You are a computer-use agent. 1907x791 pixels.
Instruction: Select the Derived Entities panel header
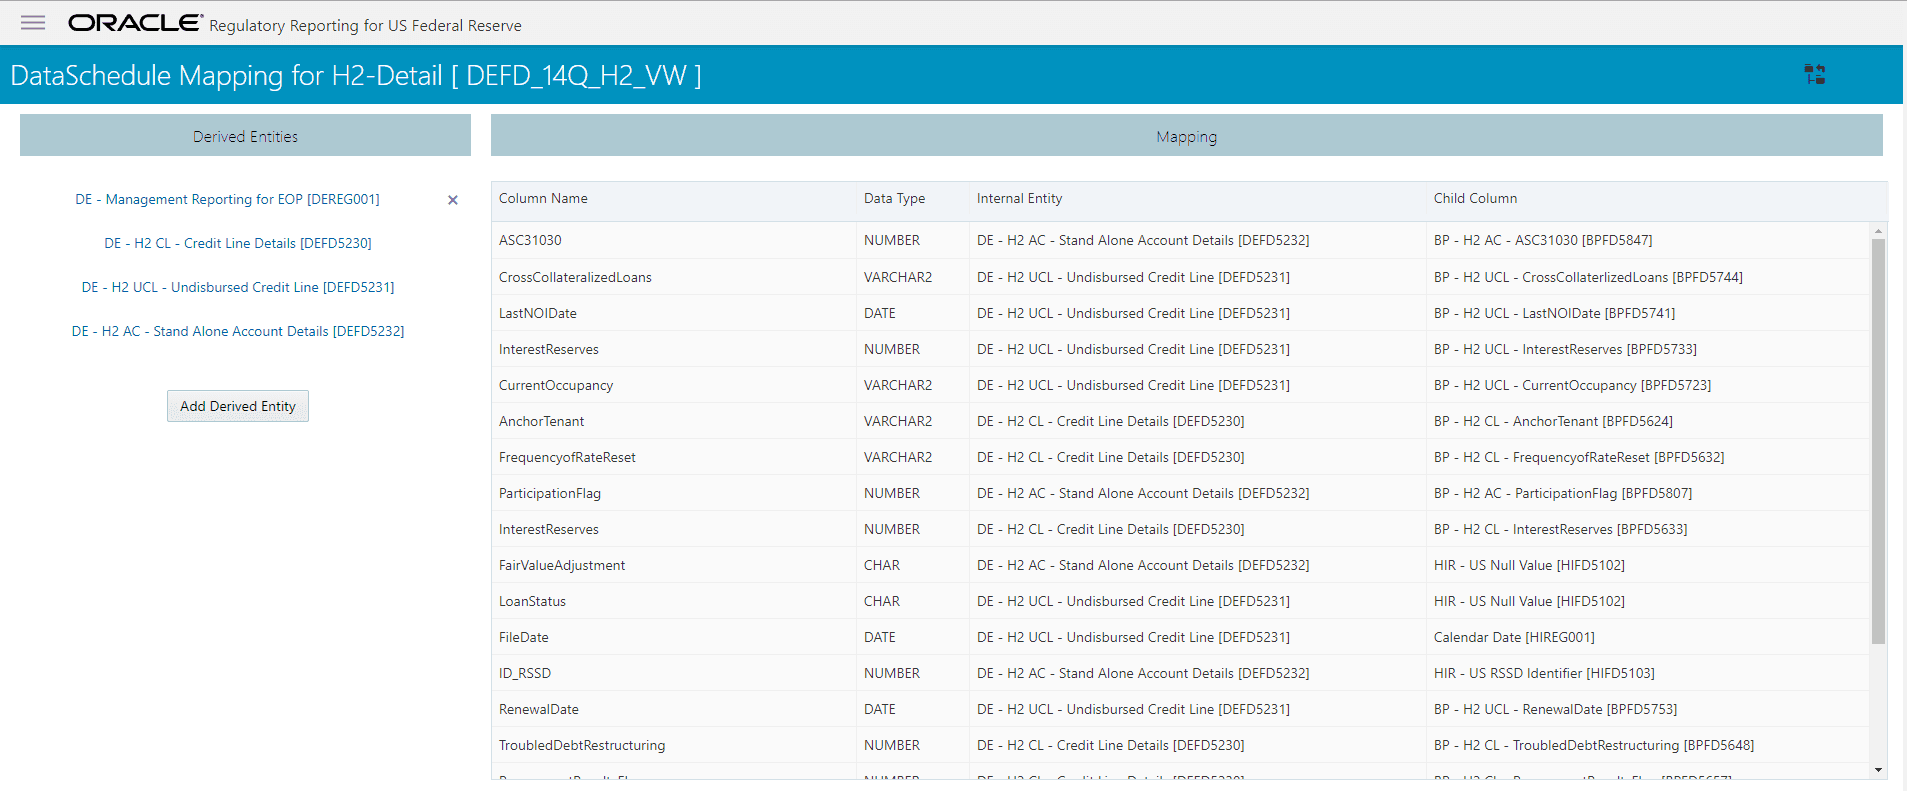[245, 136]
